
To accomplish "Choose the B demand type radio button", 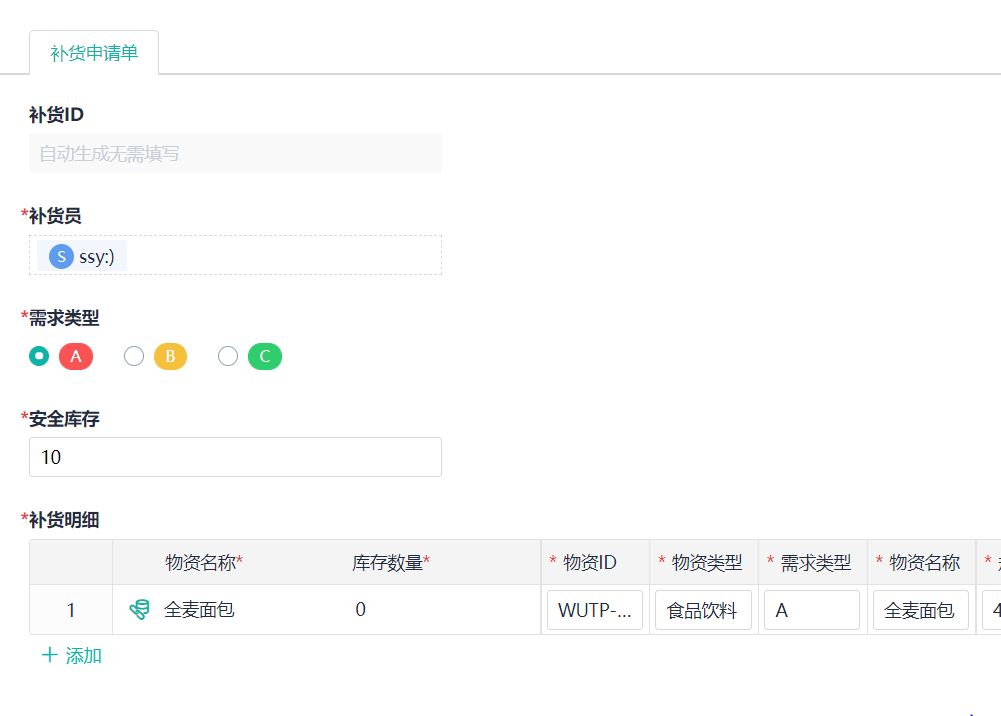I will pos(134,356).
